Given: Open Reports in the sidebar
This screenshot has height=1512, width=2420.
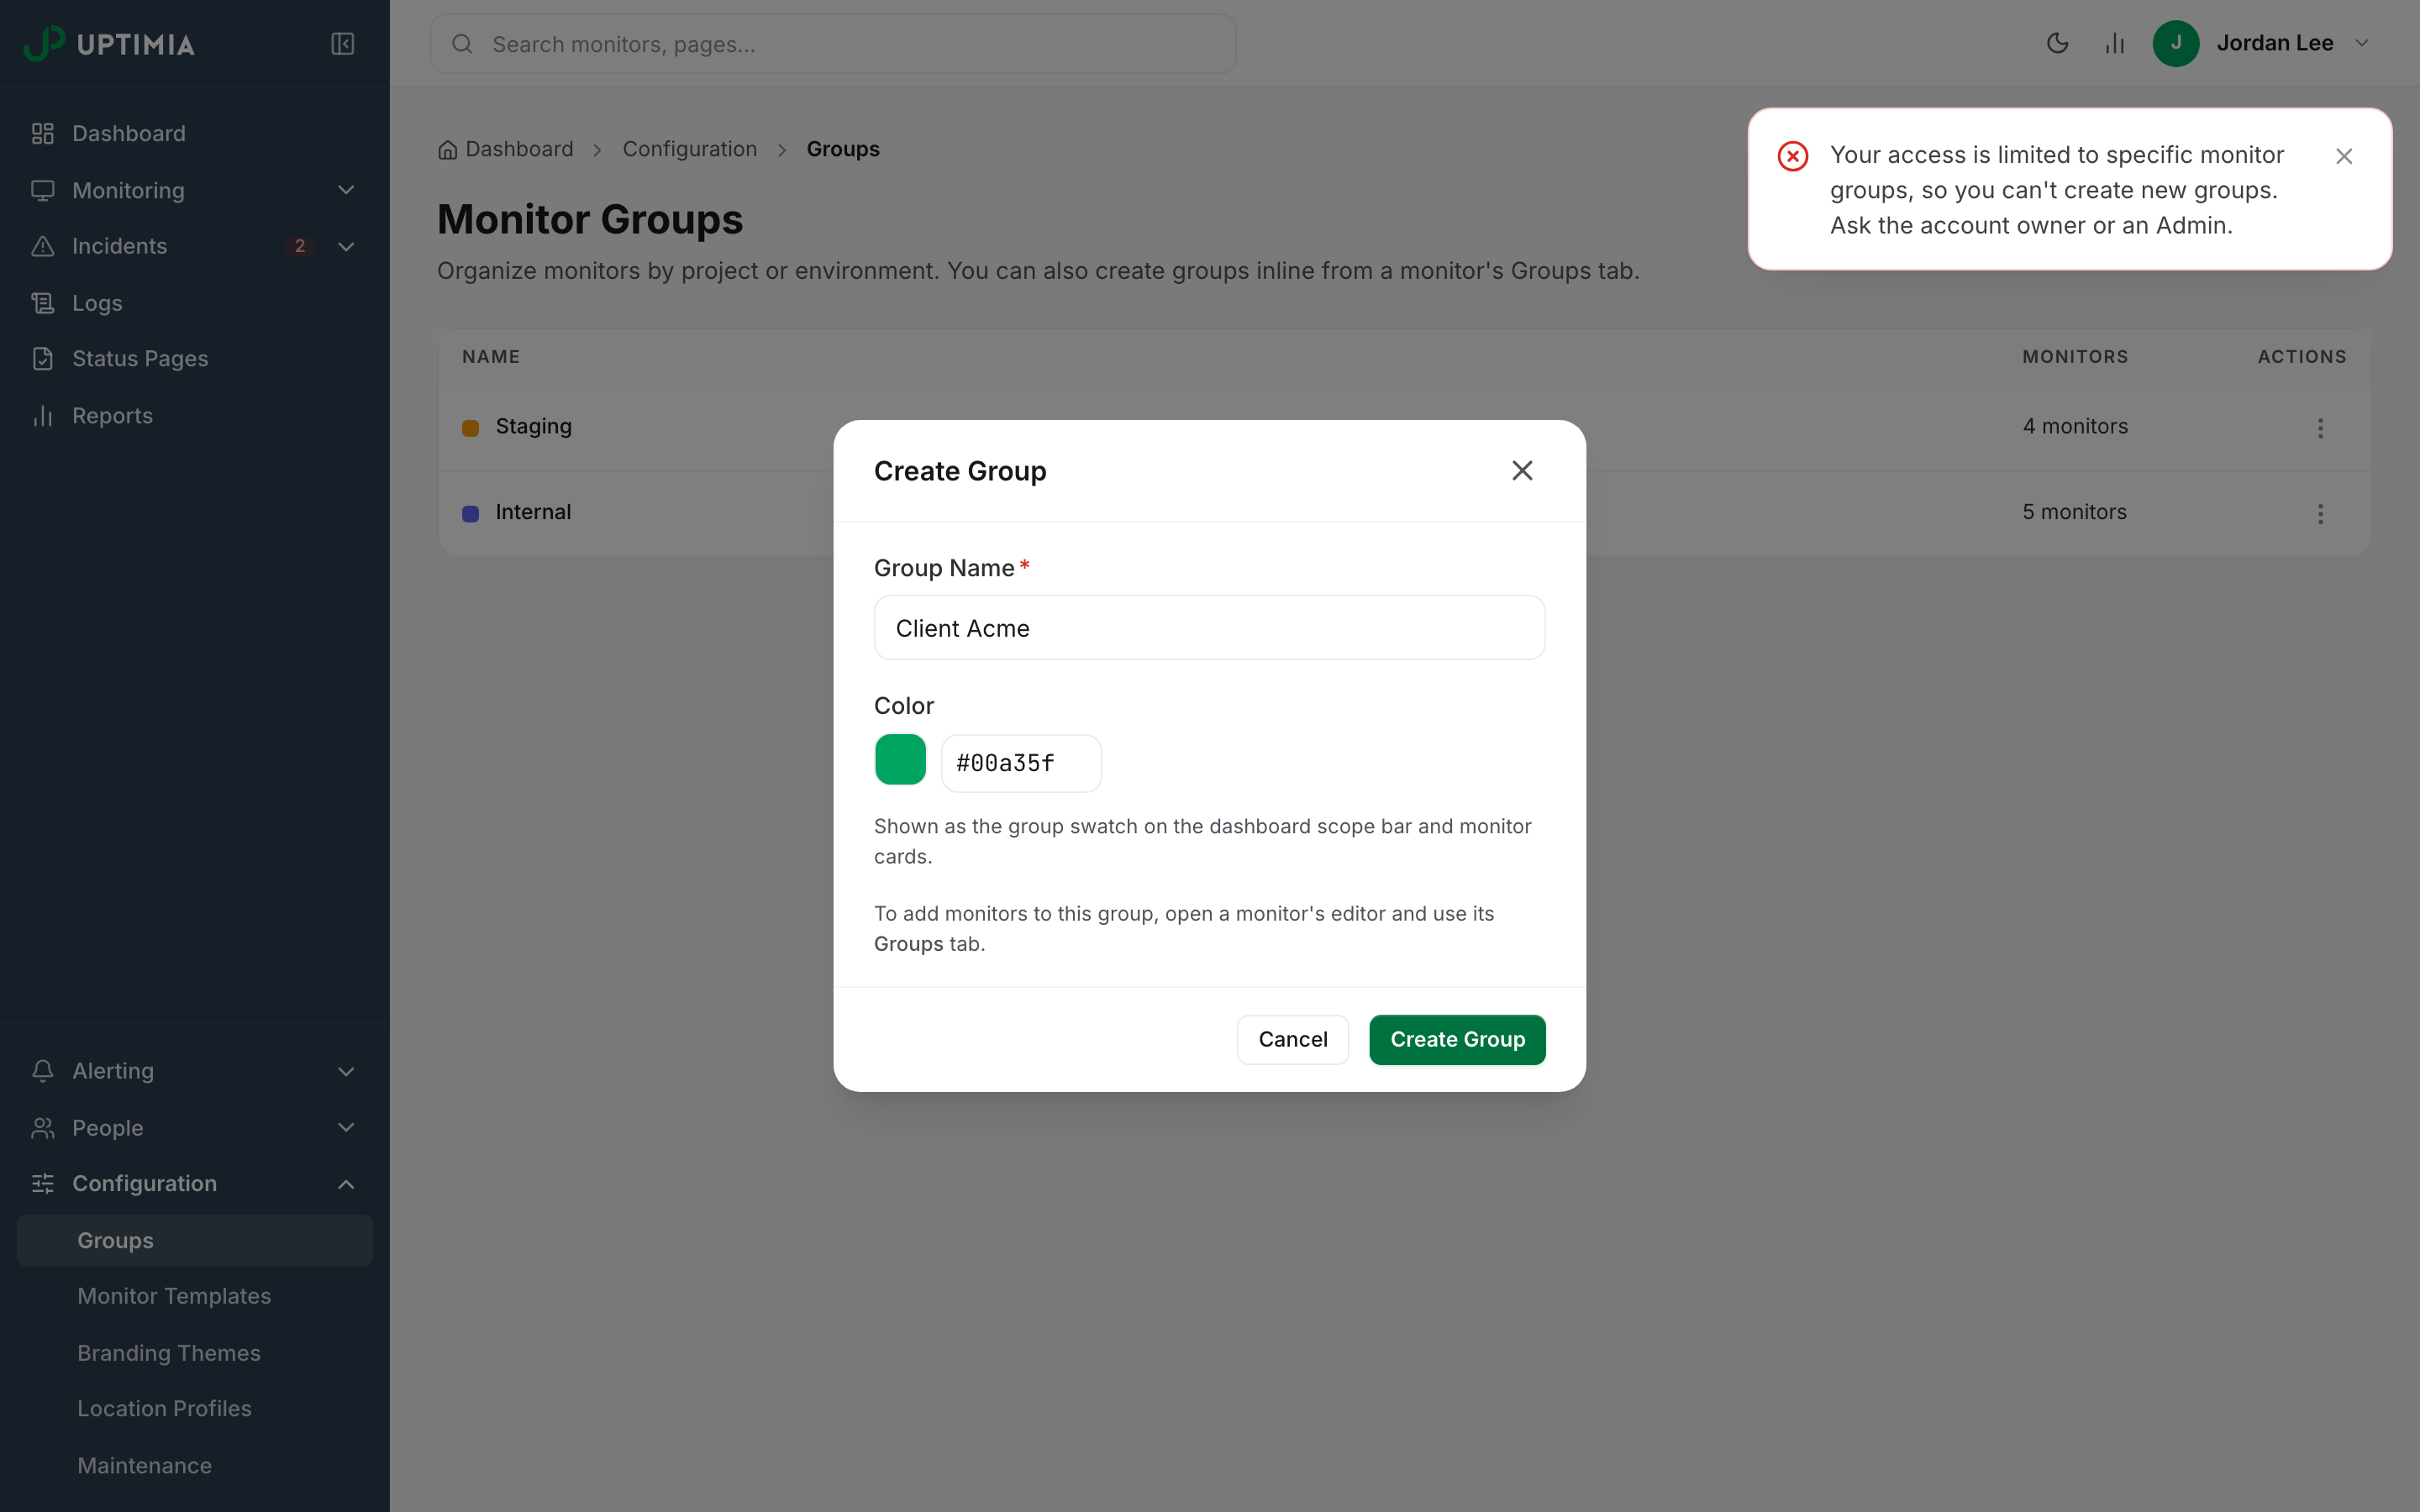Looking at the screenshot, I should [195, 416].
